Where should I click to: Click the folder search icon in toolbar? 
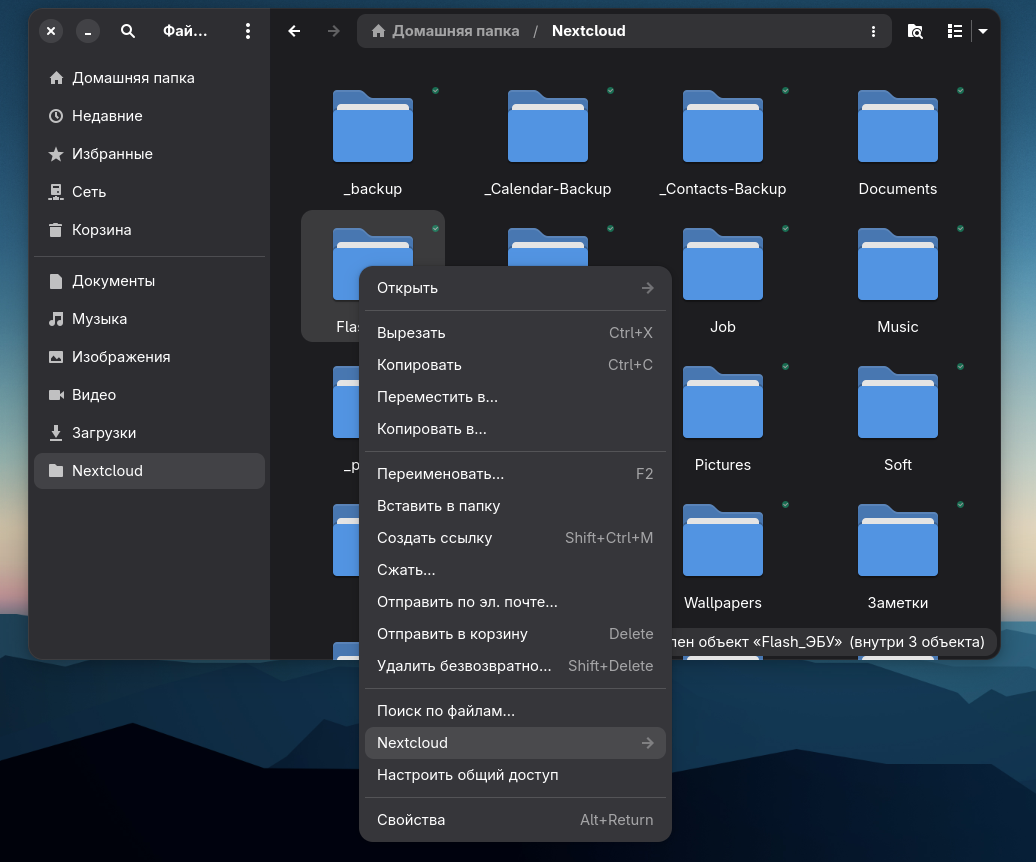(915, 31)
